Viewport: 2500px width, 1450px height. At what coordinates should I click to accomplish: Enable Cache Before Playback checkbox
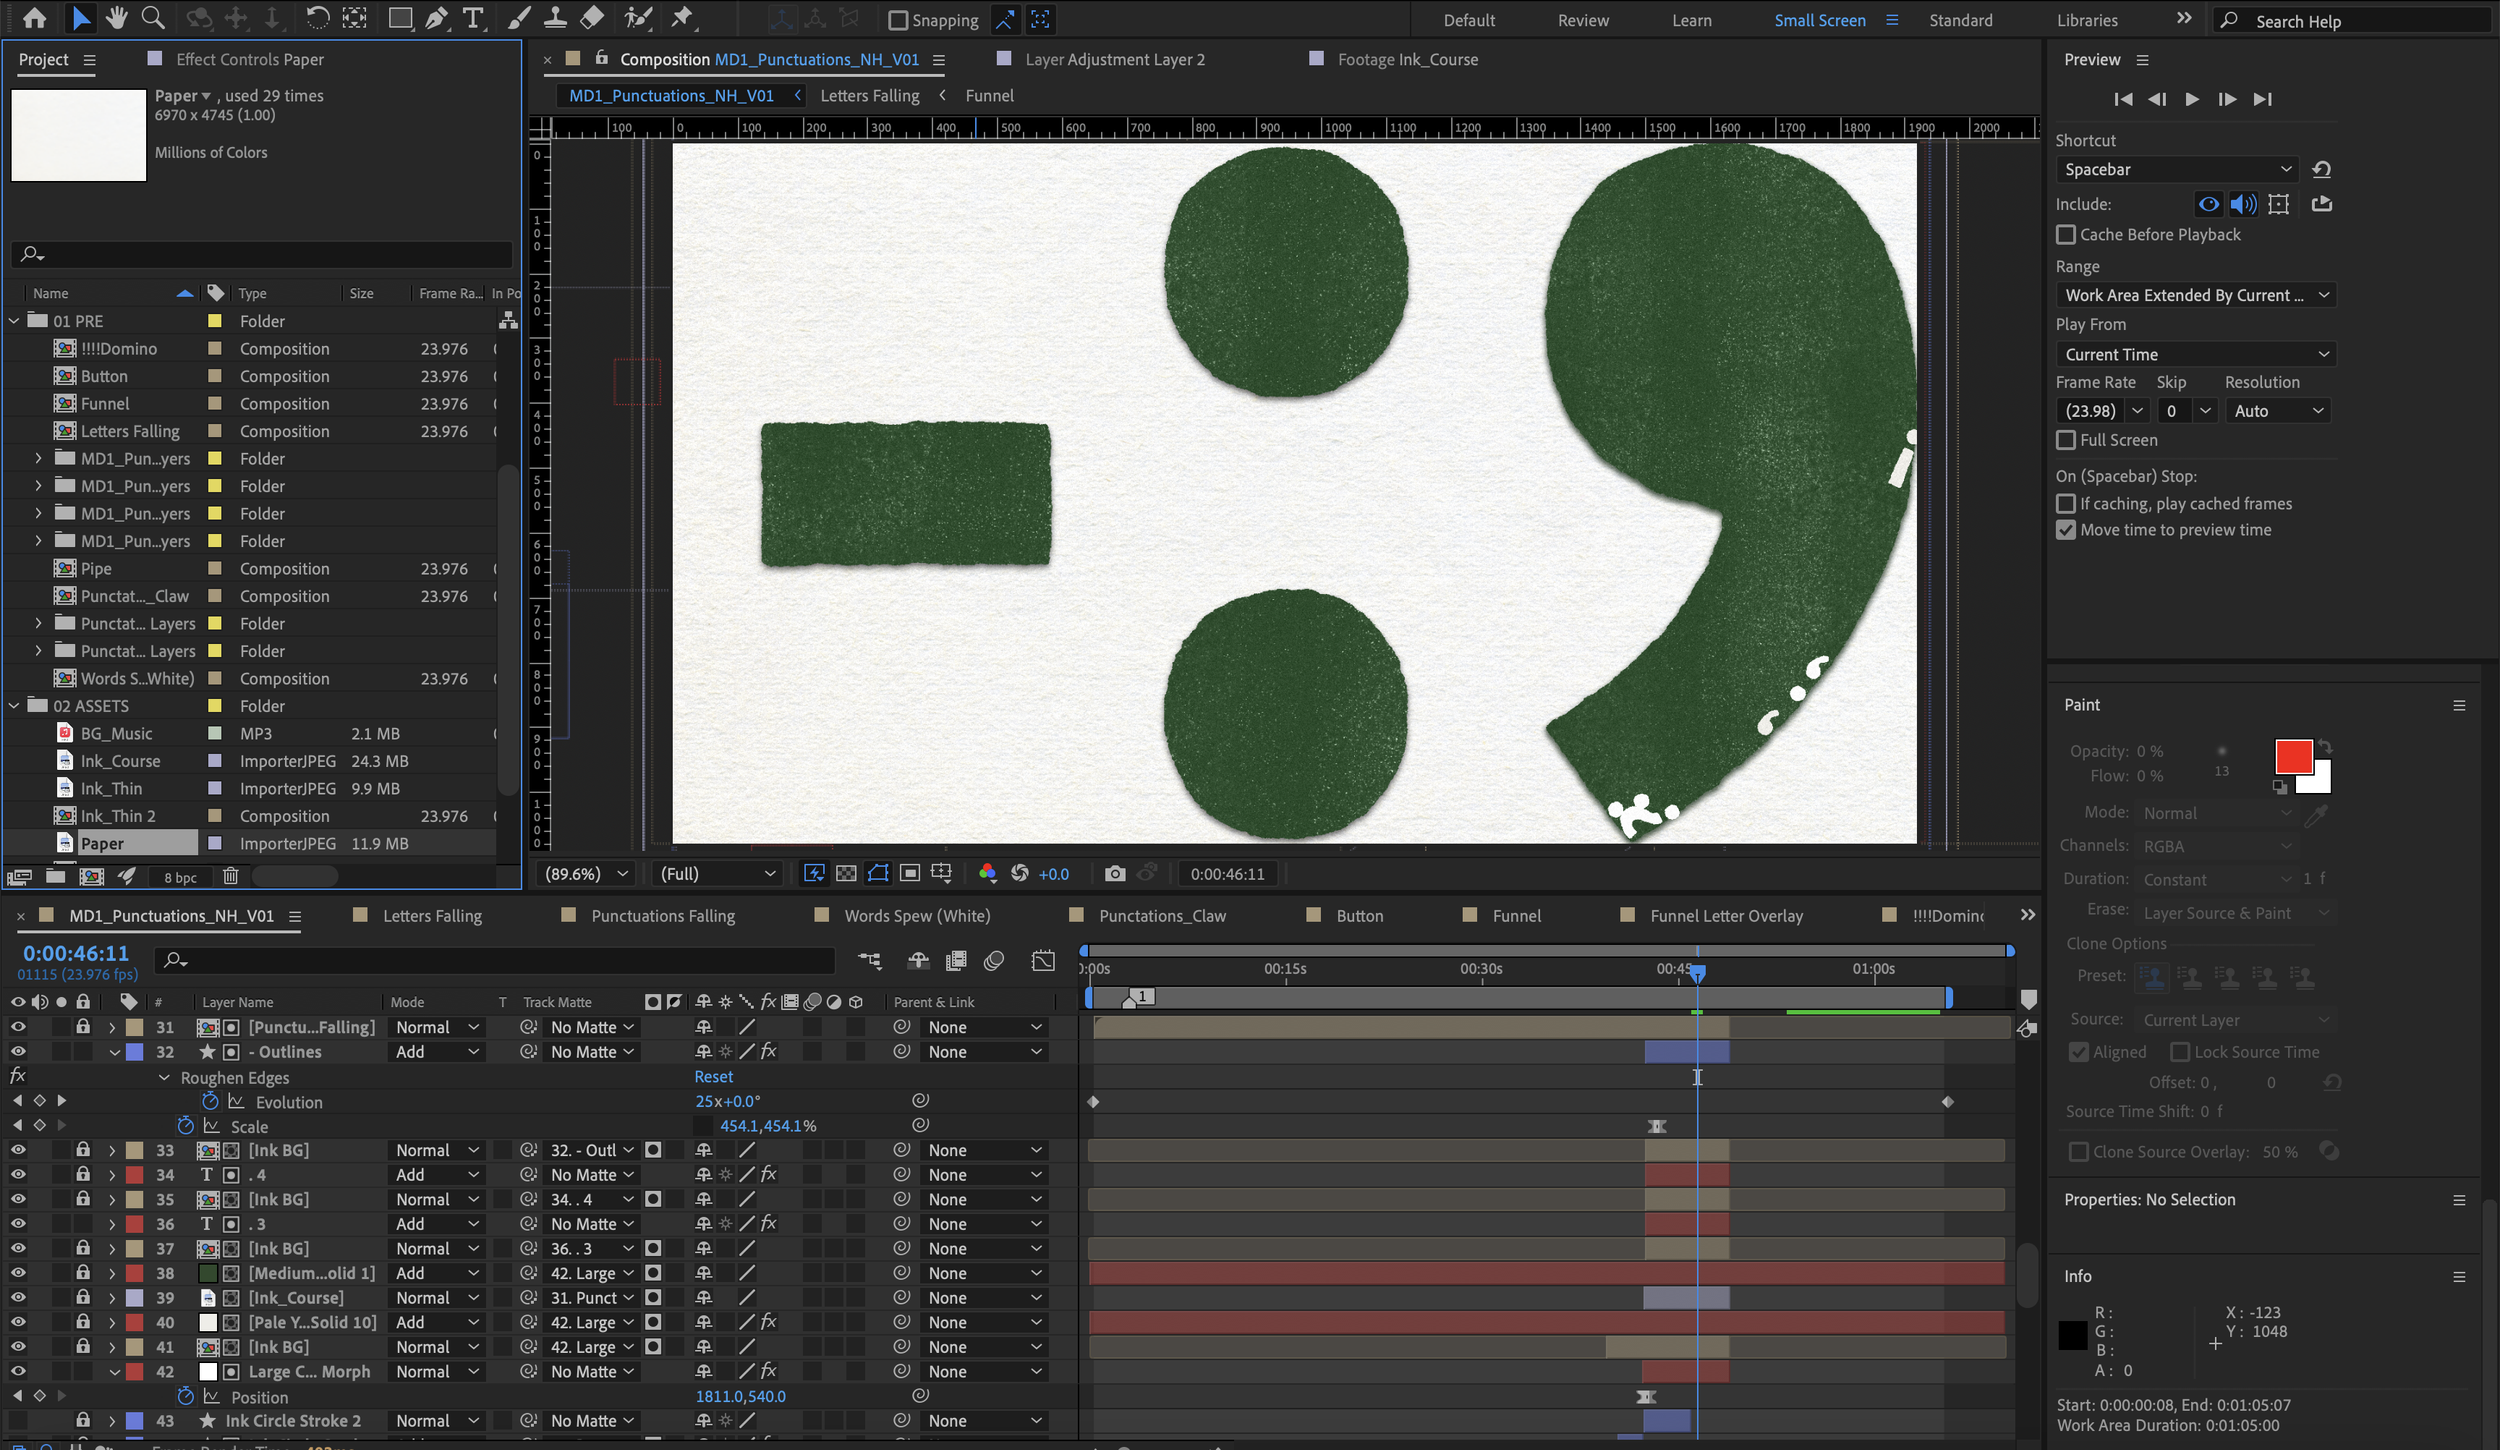(2065, 234)
